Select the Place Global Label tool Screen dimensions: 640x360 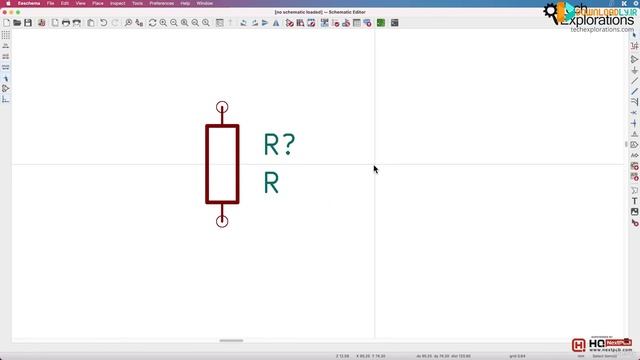click(634, 144)
